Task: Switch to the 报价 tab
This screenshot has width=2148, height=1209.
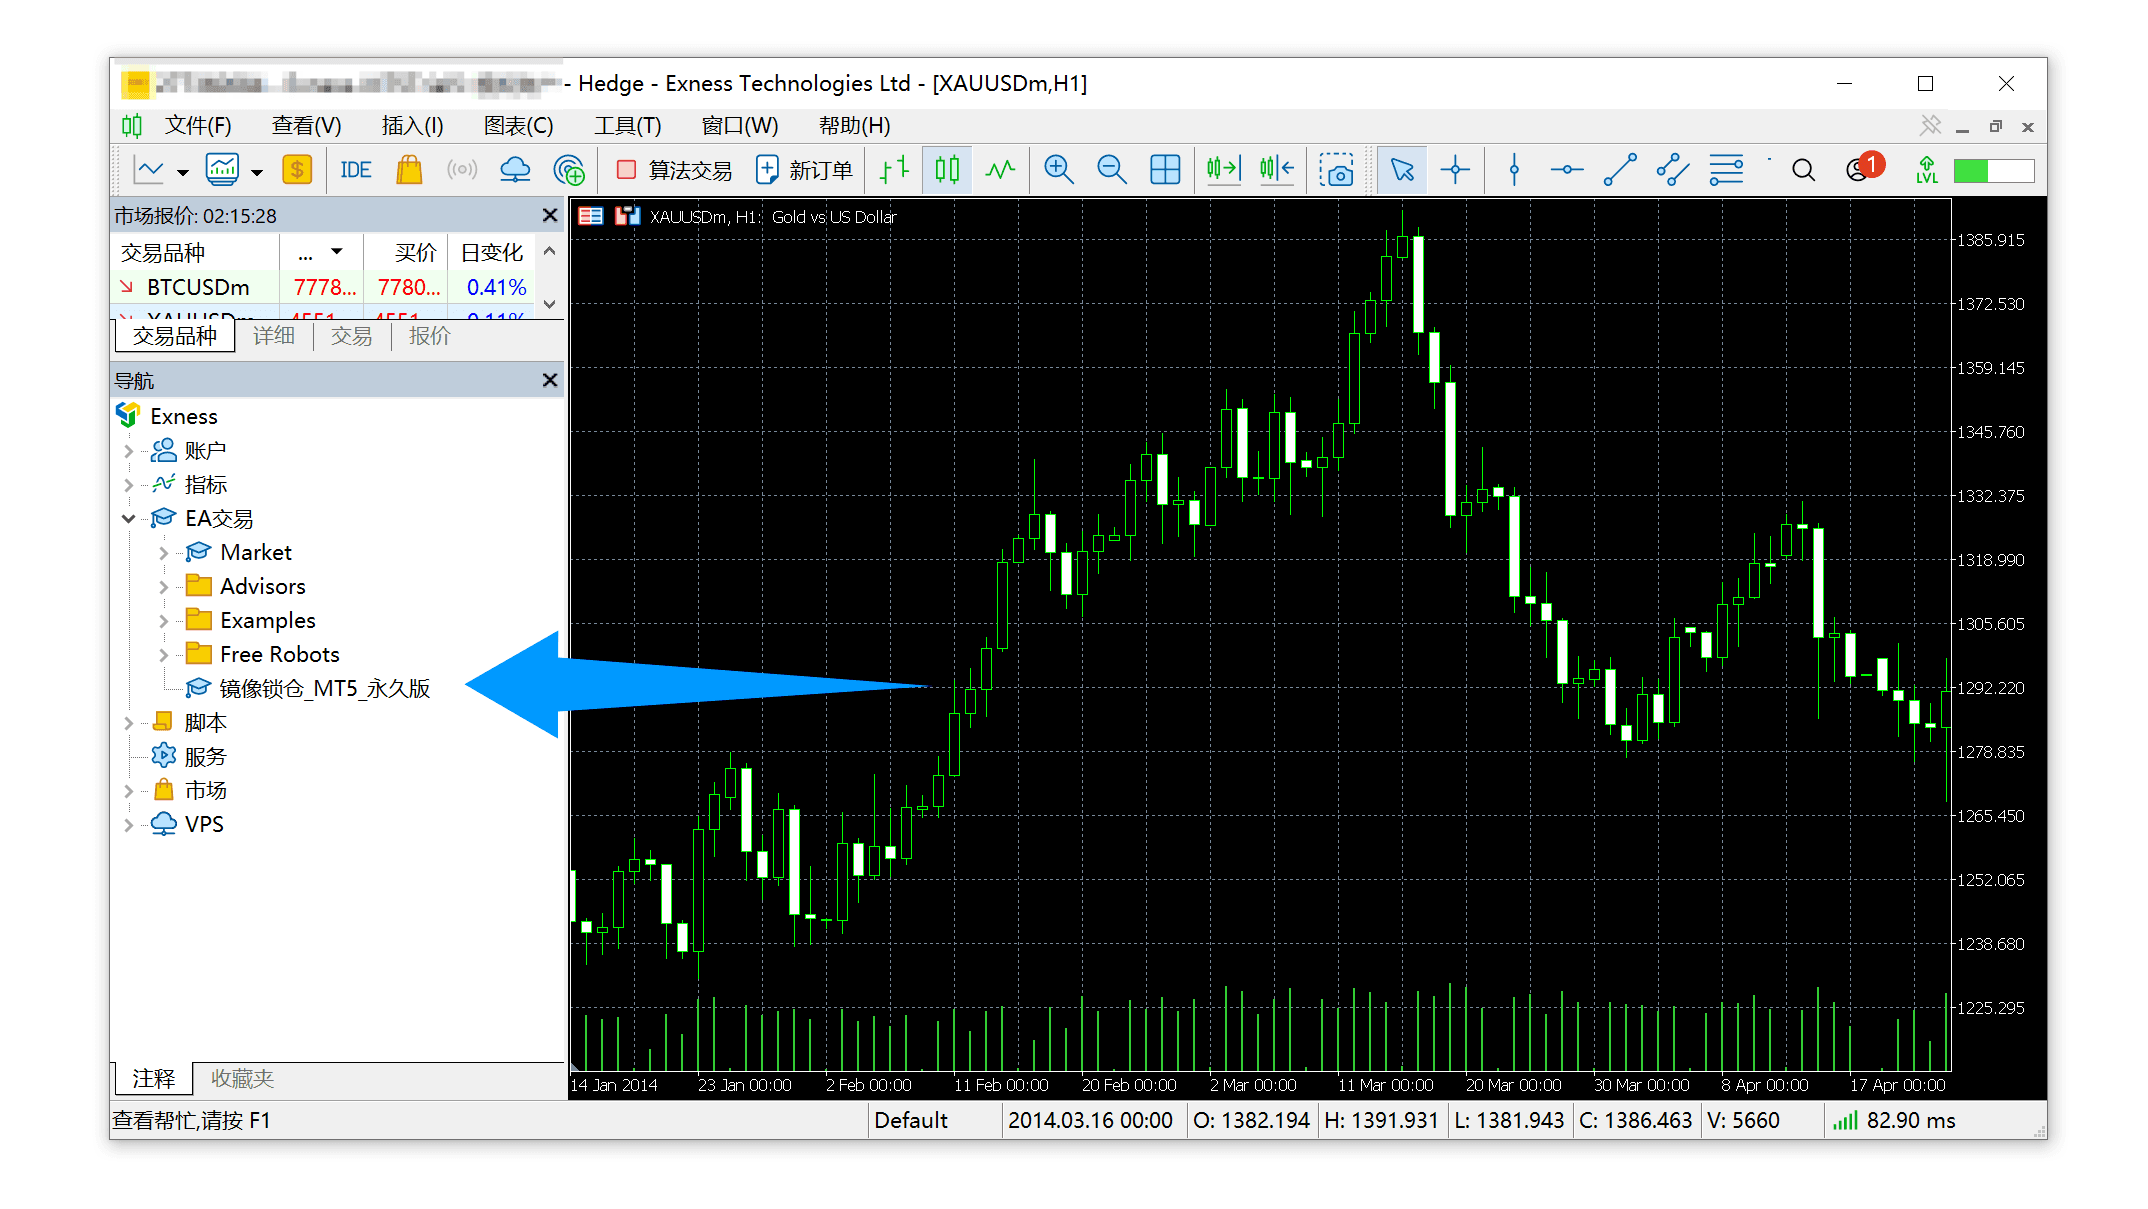Action: [429, 336]
